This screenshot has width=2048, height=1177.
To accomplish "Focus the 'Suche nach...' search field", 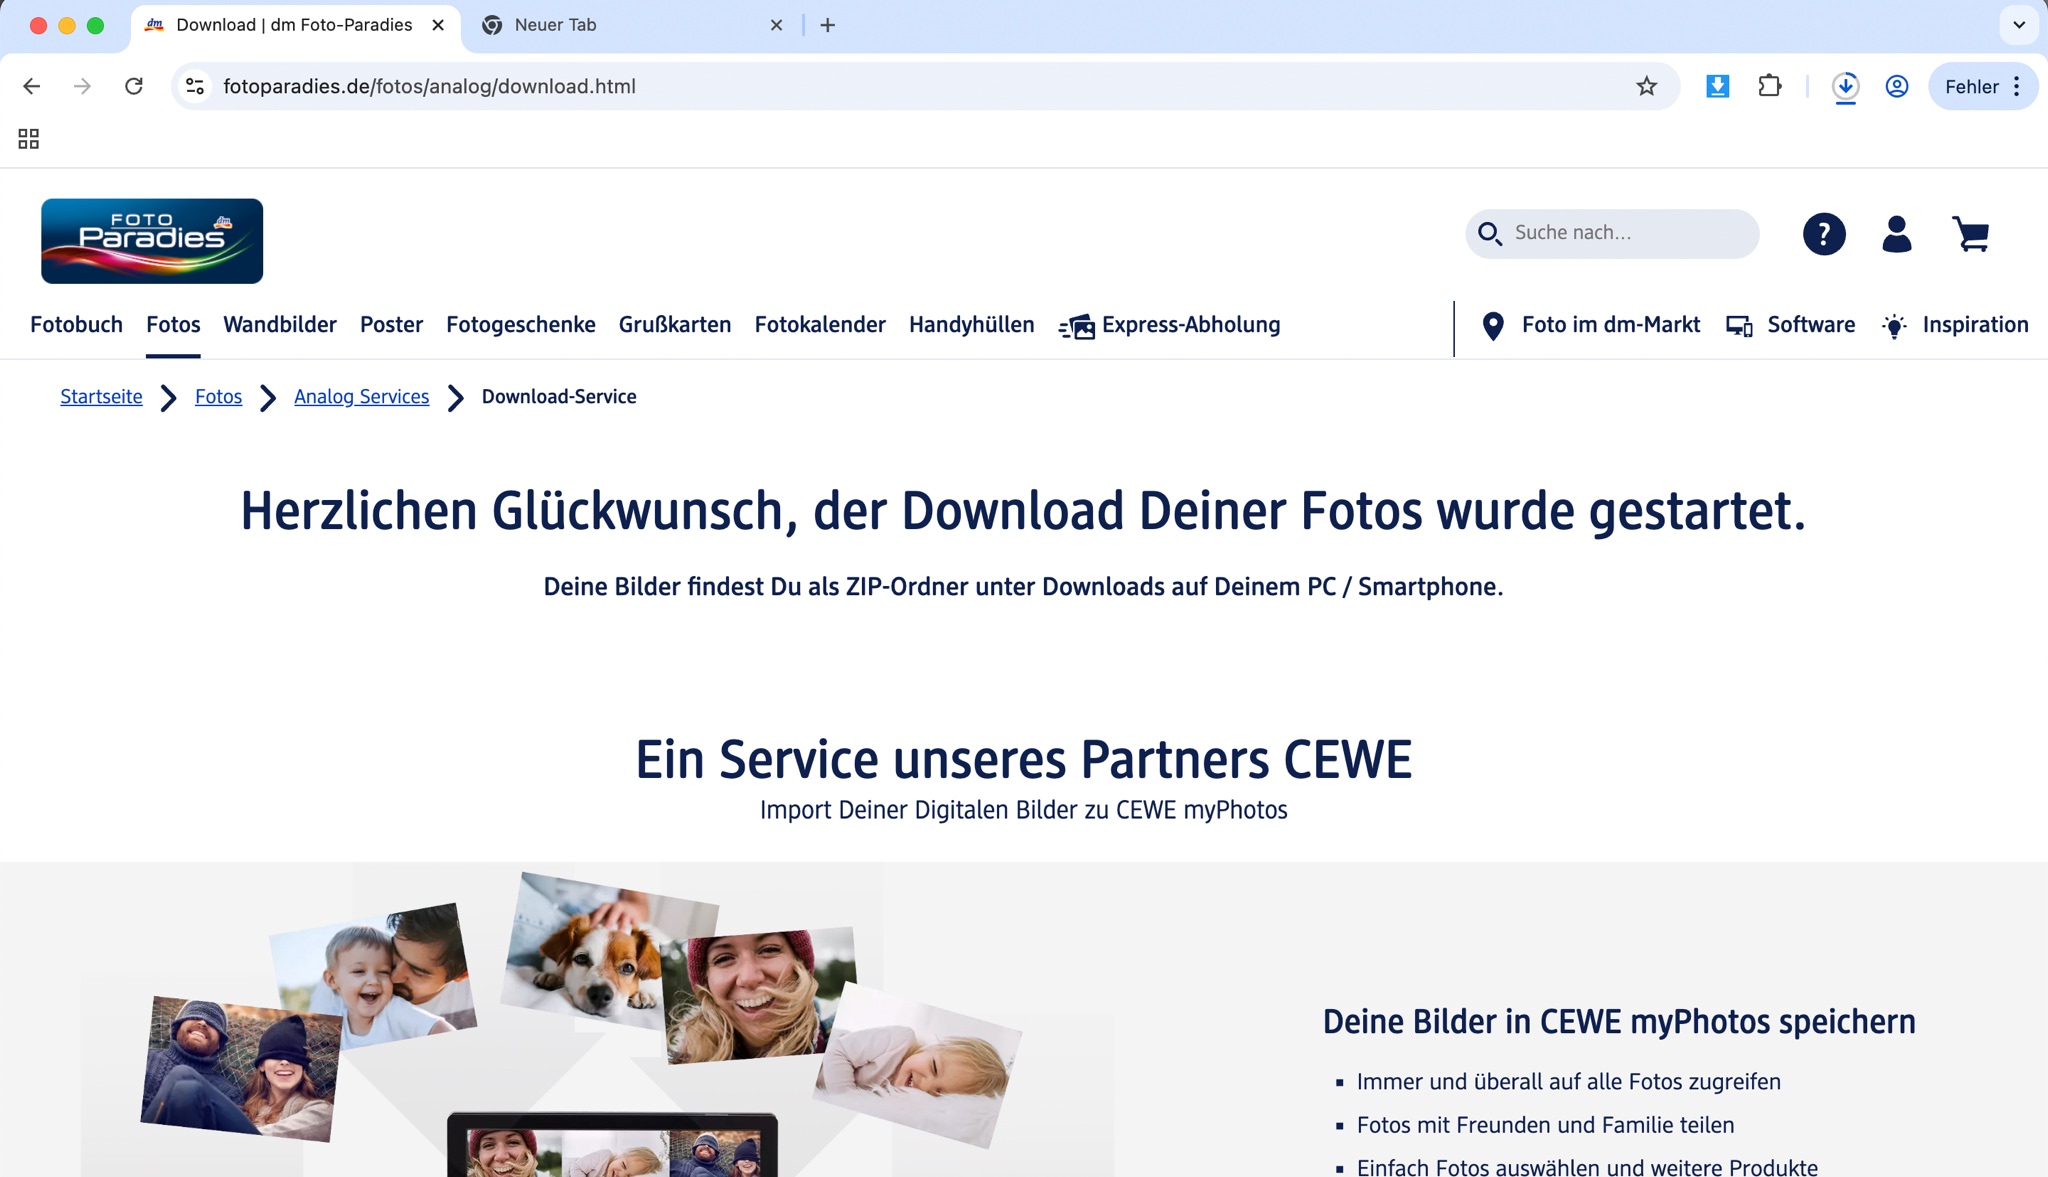I will (x=1612, y=234).
